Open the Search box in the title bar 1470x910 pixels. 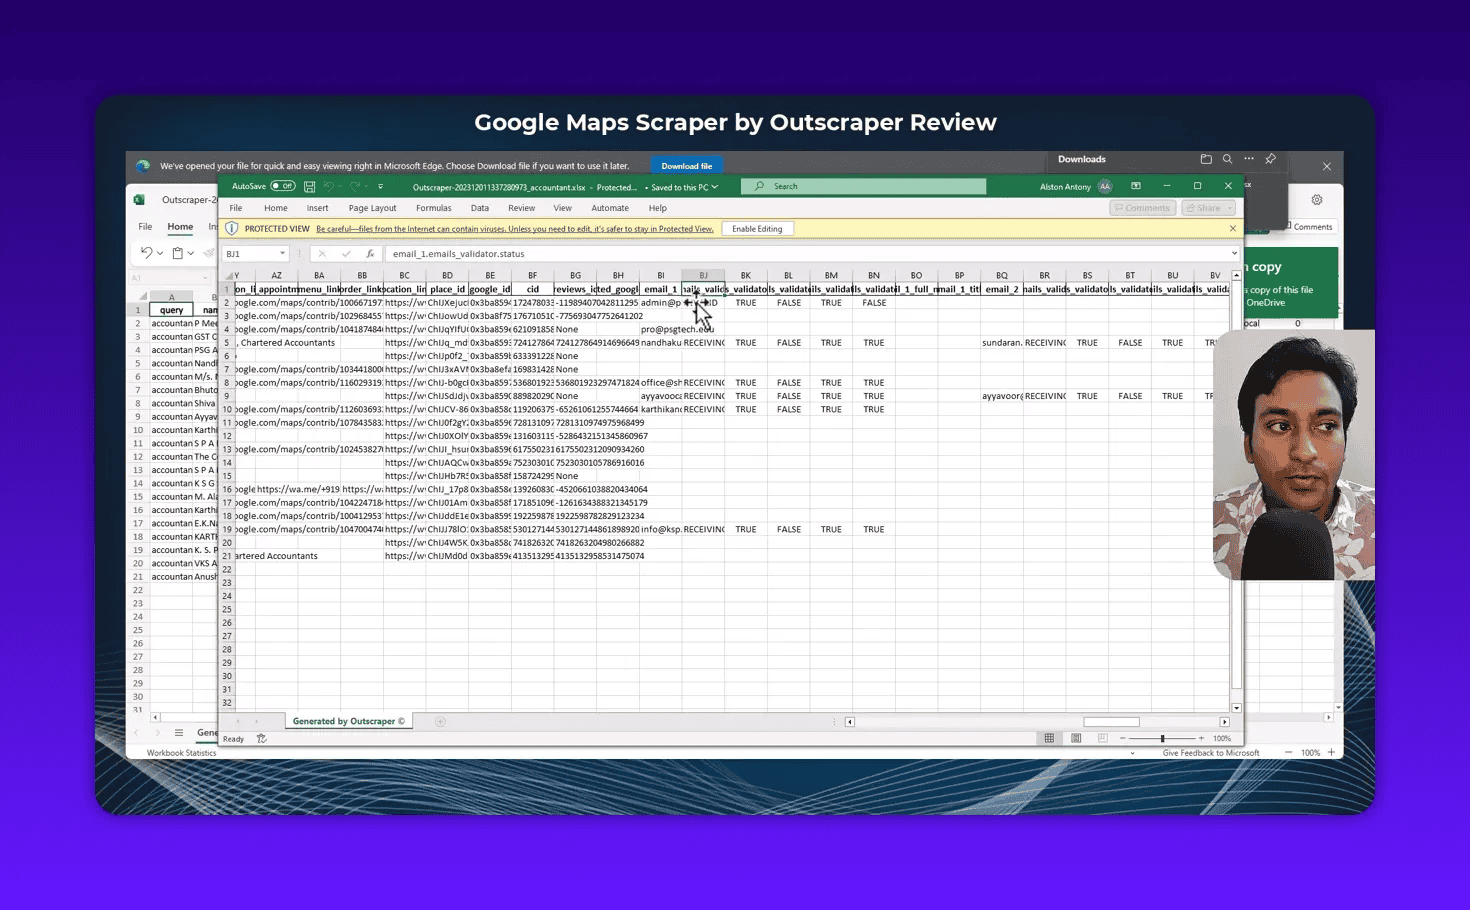click(x=863, y=186)
